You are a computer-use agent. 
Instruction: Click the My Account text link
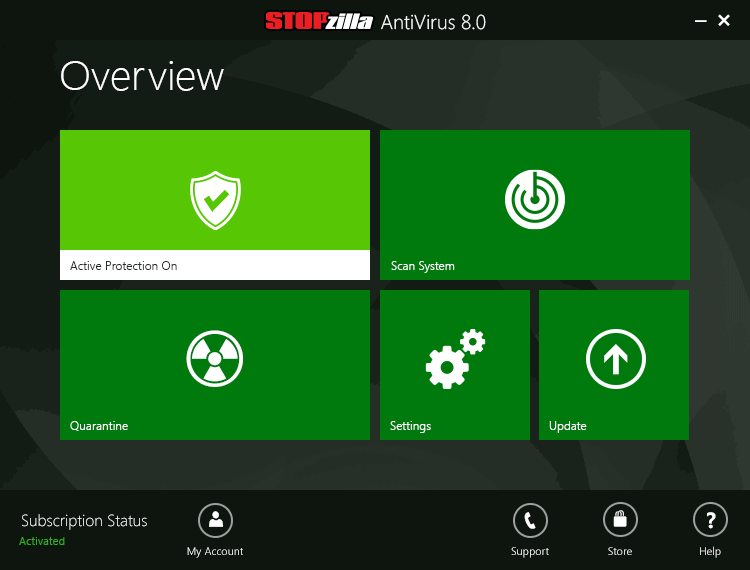215,551
